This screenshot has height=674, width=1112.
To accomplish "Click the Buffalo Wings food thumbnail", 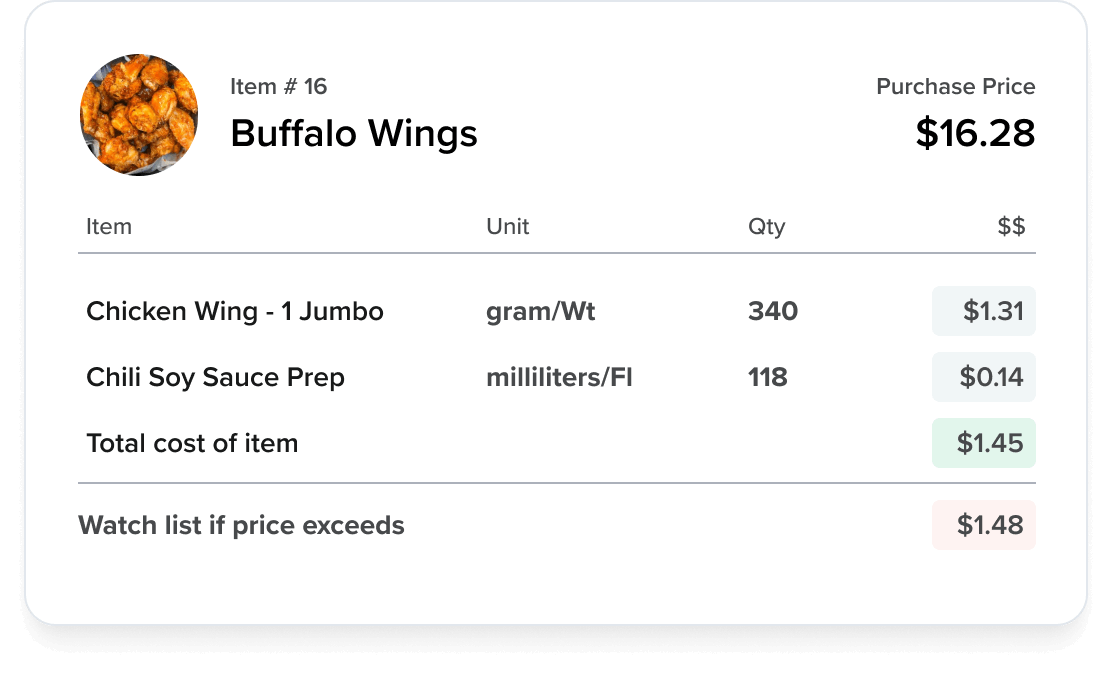I will (x=139, y=115).
